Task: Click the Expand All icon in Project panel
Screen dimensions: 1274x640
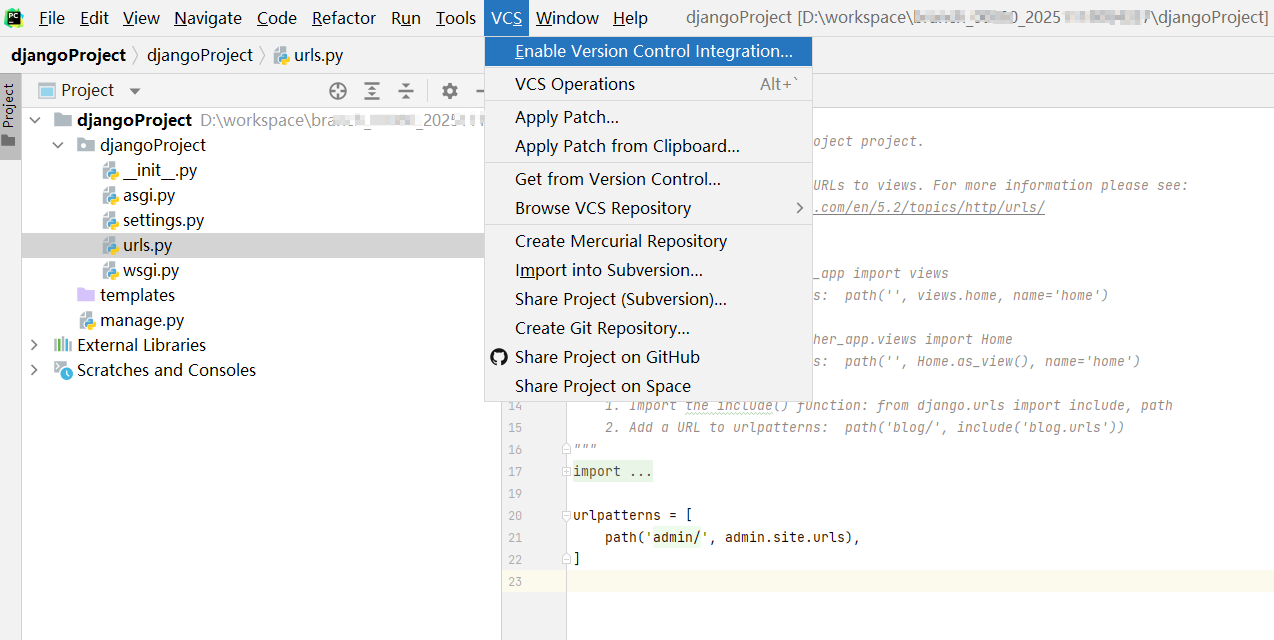Action: (372, 91)
